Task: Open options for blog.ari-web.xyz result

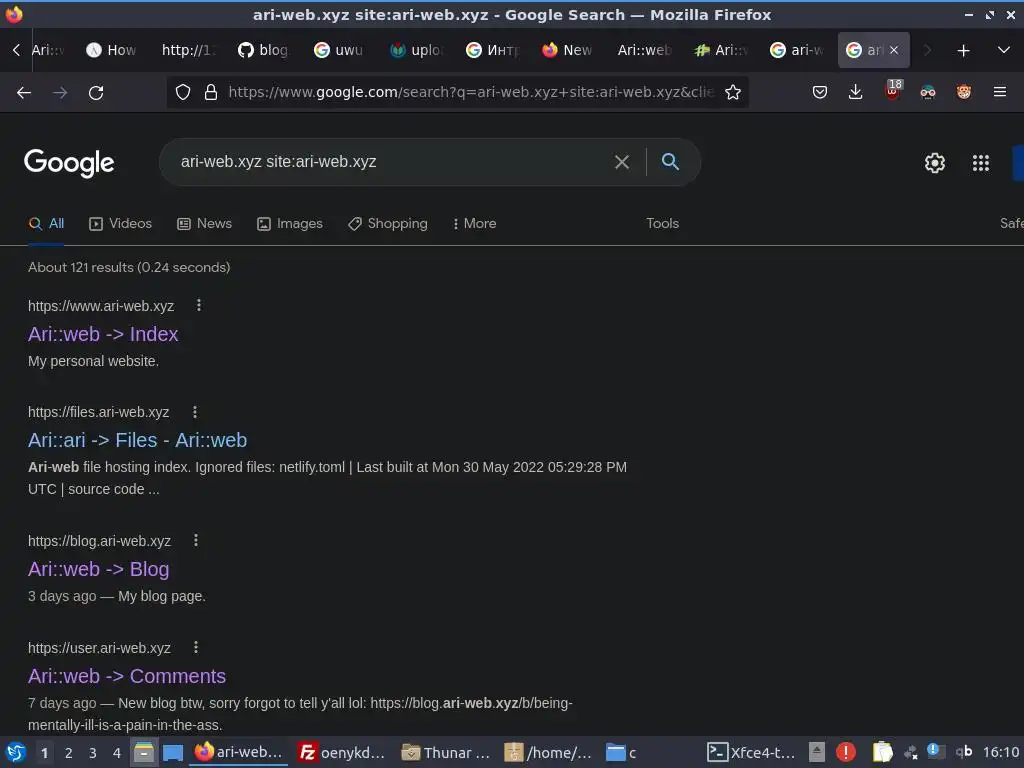Action: point(196,540)
